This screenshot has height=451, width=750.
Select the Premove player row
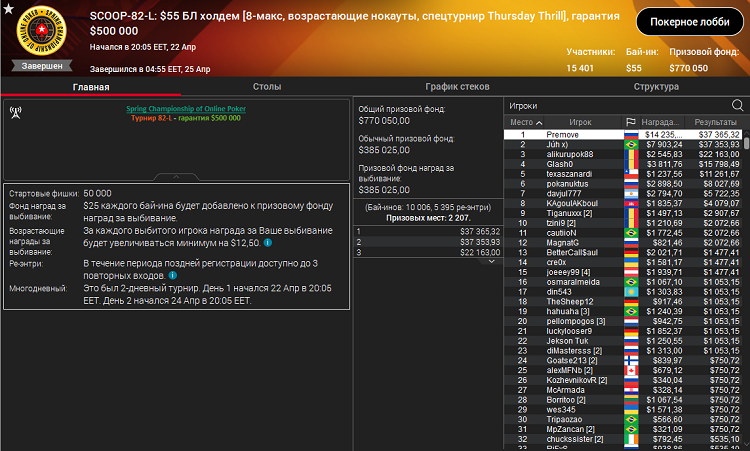click(x=623, y=135)
